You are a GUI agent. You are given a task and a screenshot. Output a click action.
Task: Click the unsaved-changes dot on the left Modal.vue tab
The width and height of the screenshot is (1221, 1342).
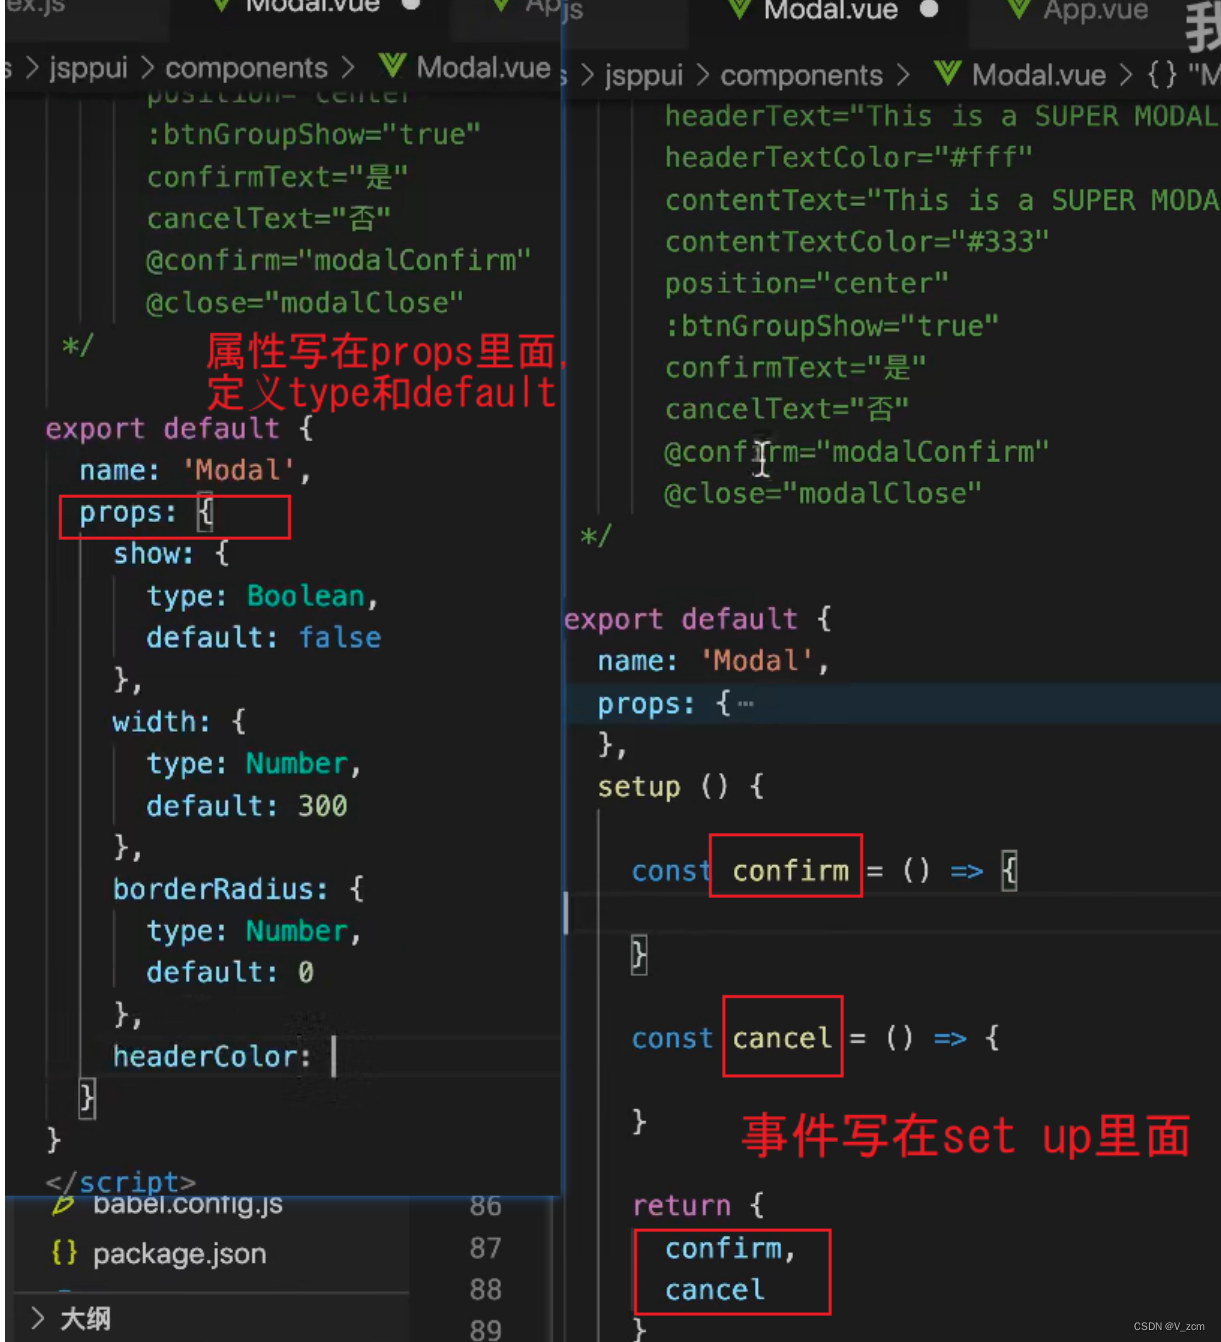click(x=409, y=8)
